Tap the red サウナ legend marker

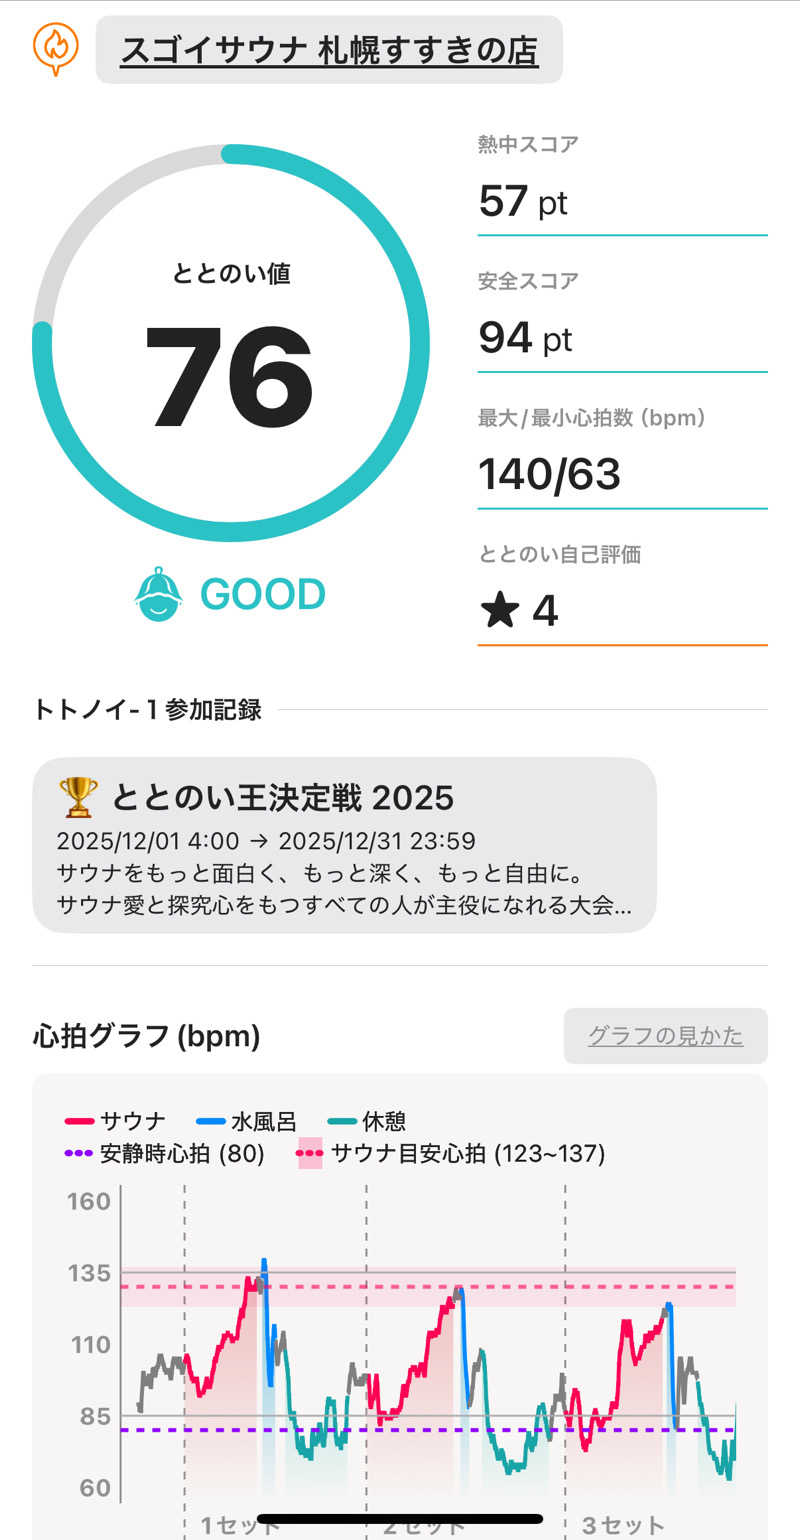(x=79, y=1122)
